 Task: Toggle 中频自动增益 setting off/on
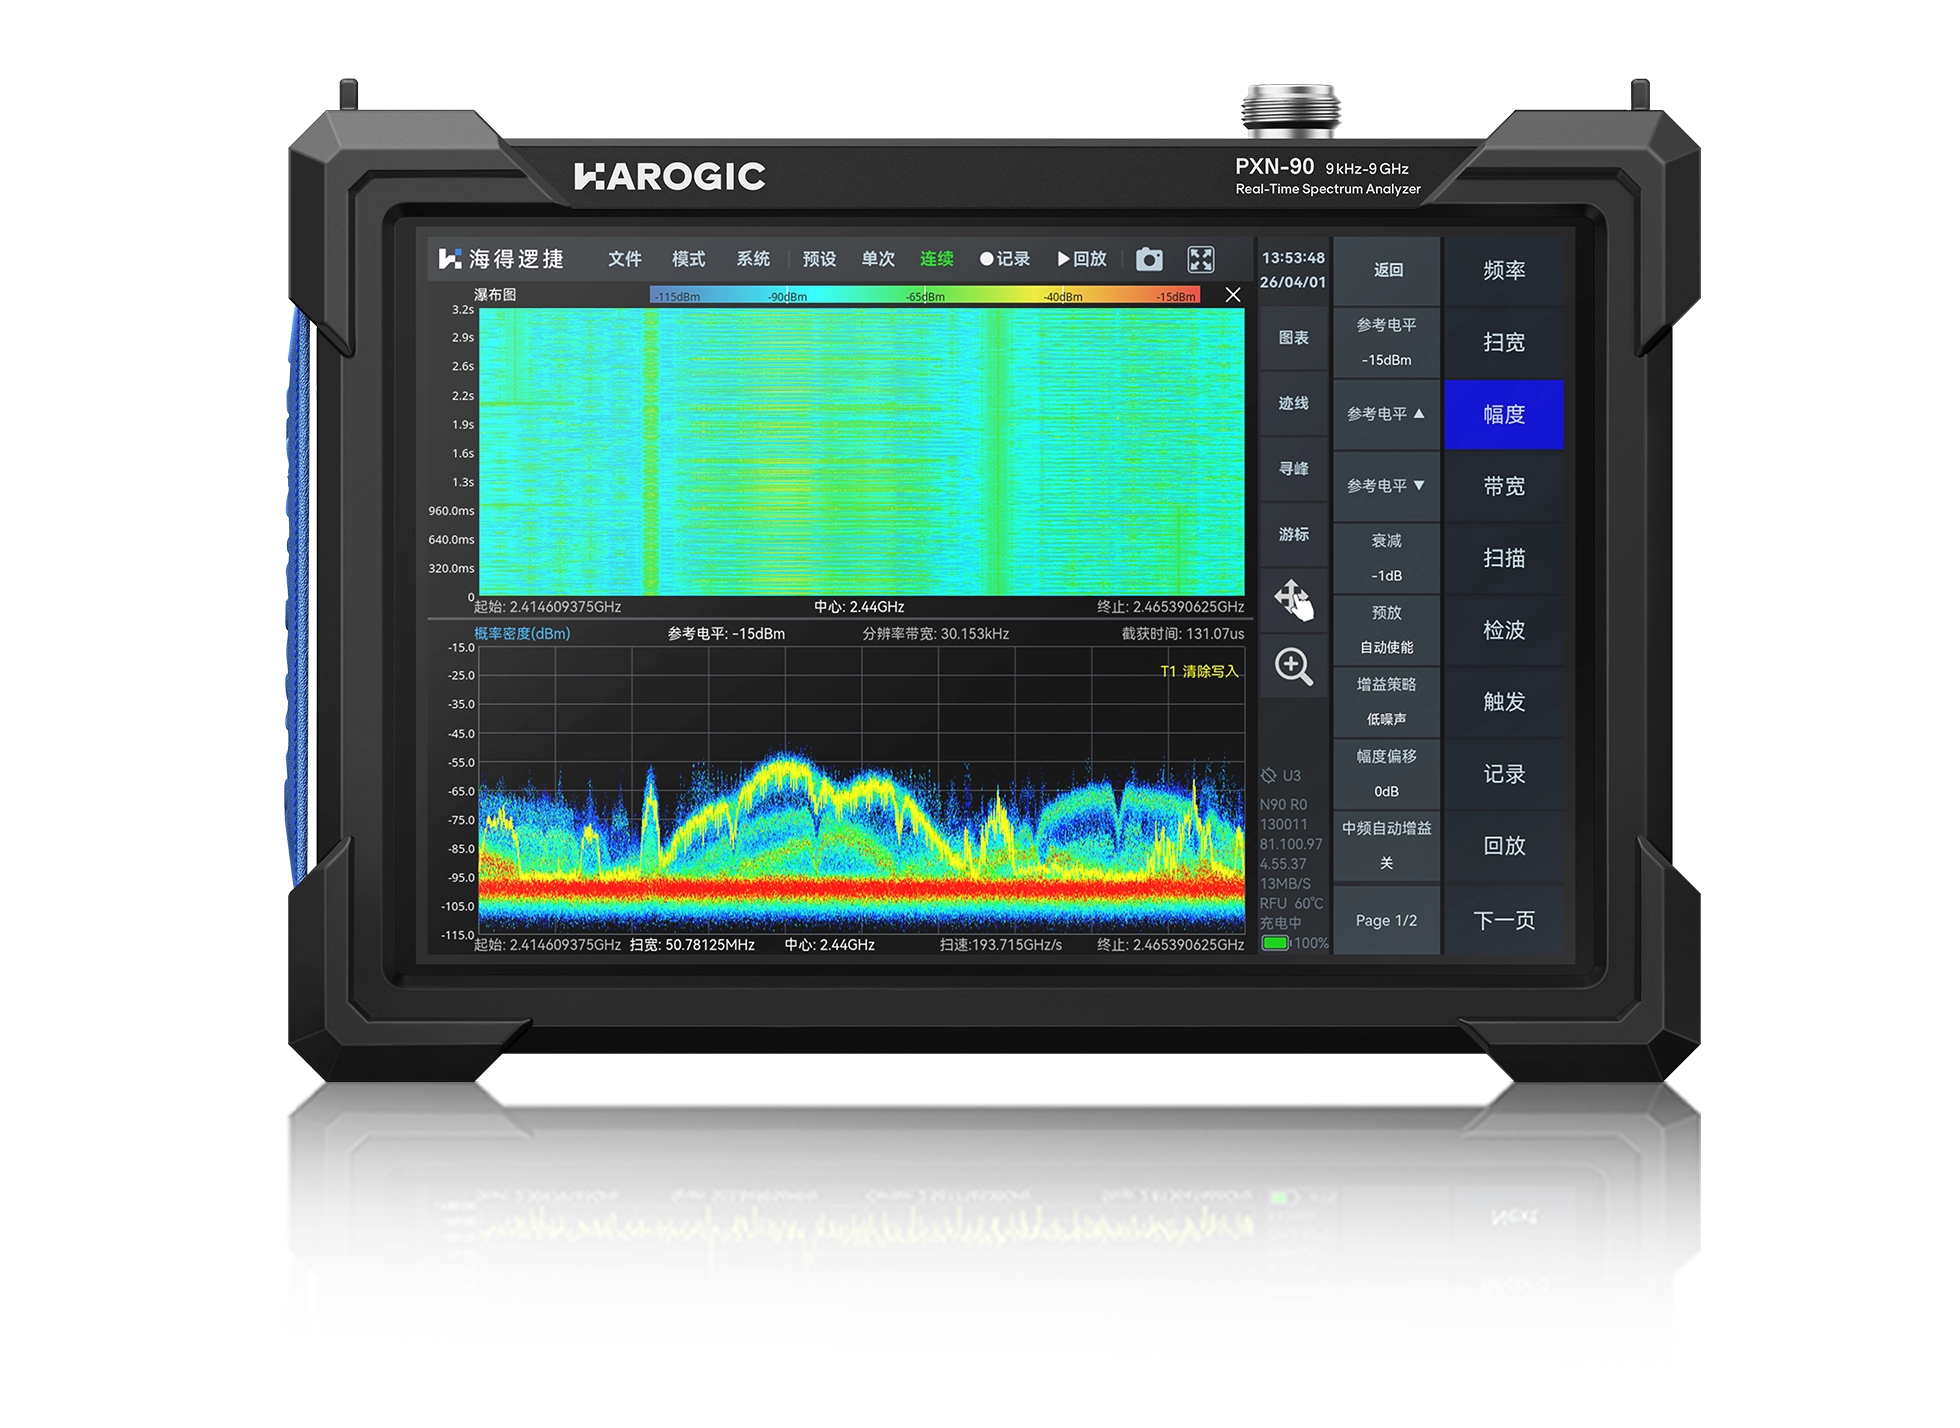[x=1386, y=845]
